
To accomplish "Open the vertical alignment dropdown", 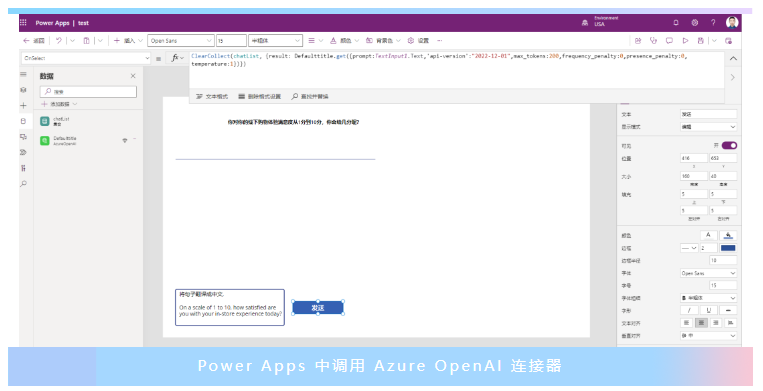I will pos(708,336).
